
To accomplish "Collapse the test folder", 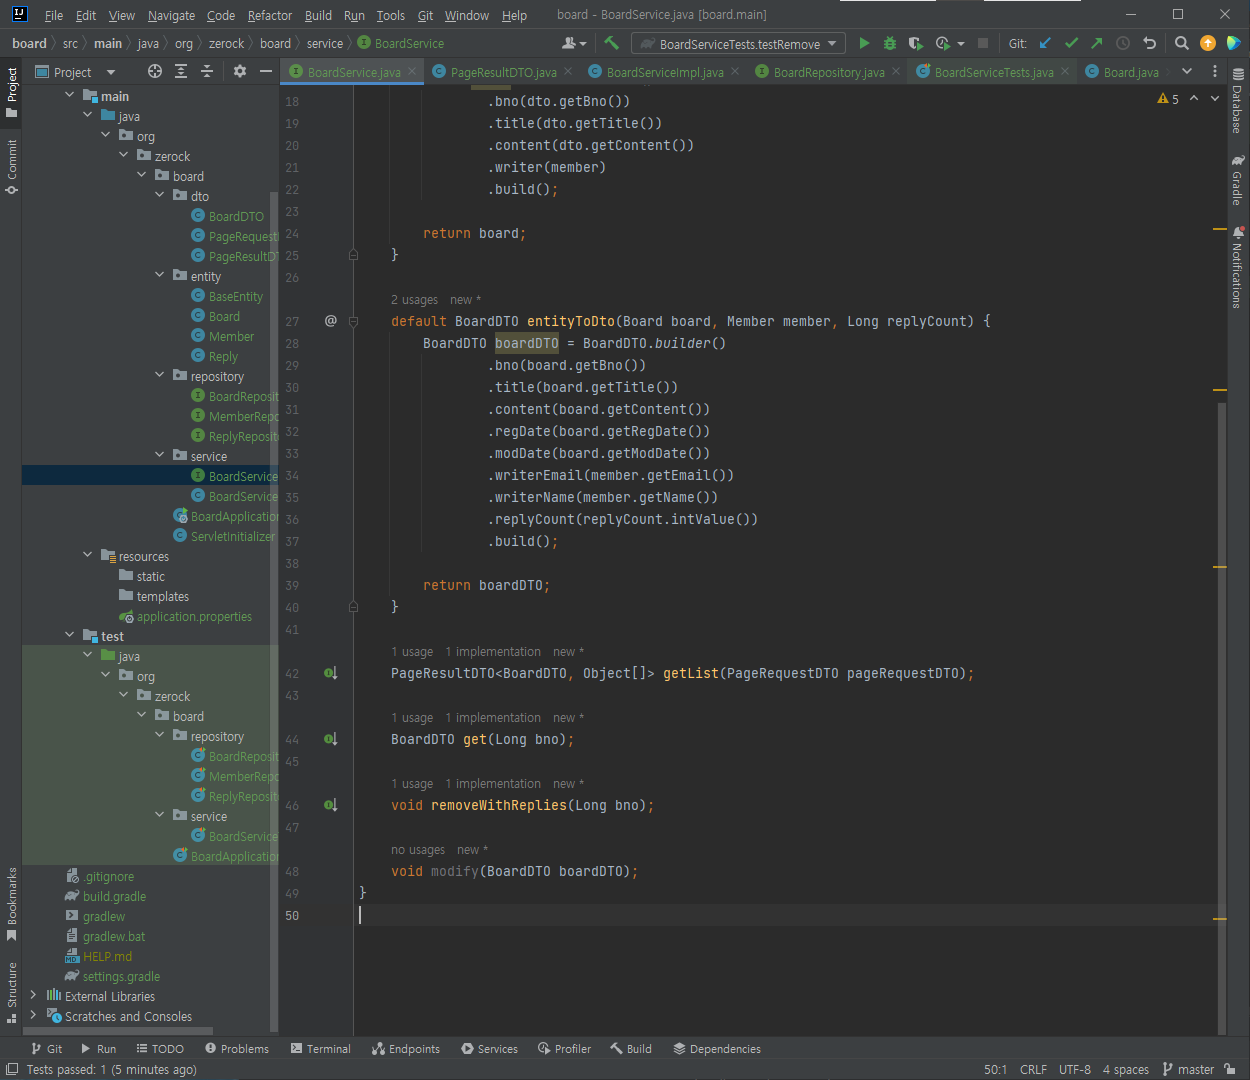I will click(69, 635).
